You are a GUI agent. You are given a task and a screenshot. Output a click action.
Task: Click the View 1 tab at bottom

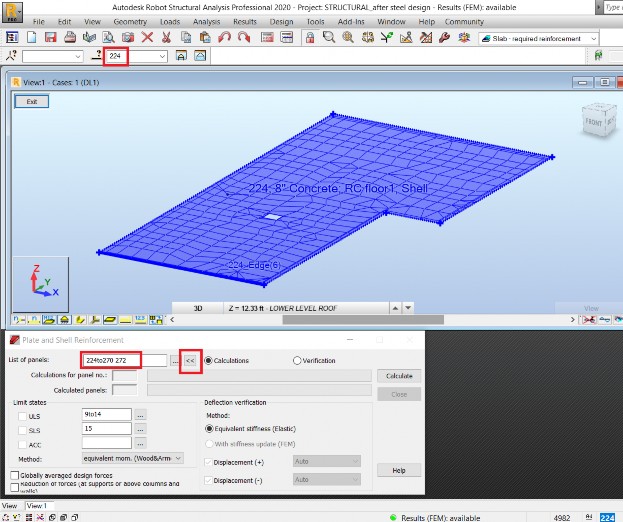(39, 506)
